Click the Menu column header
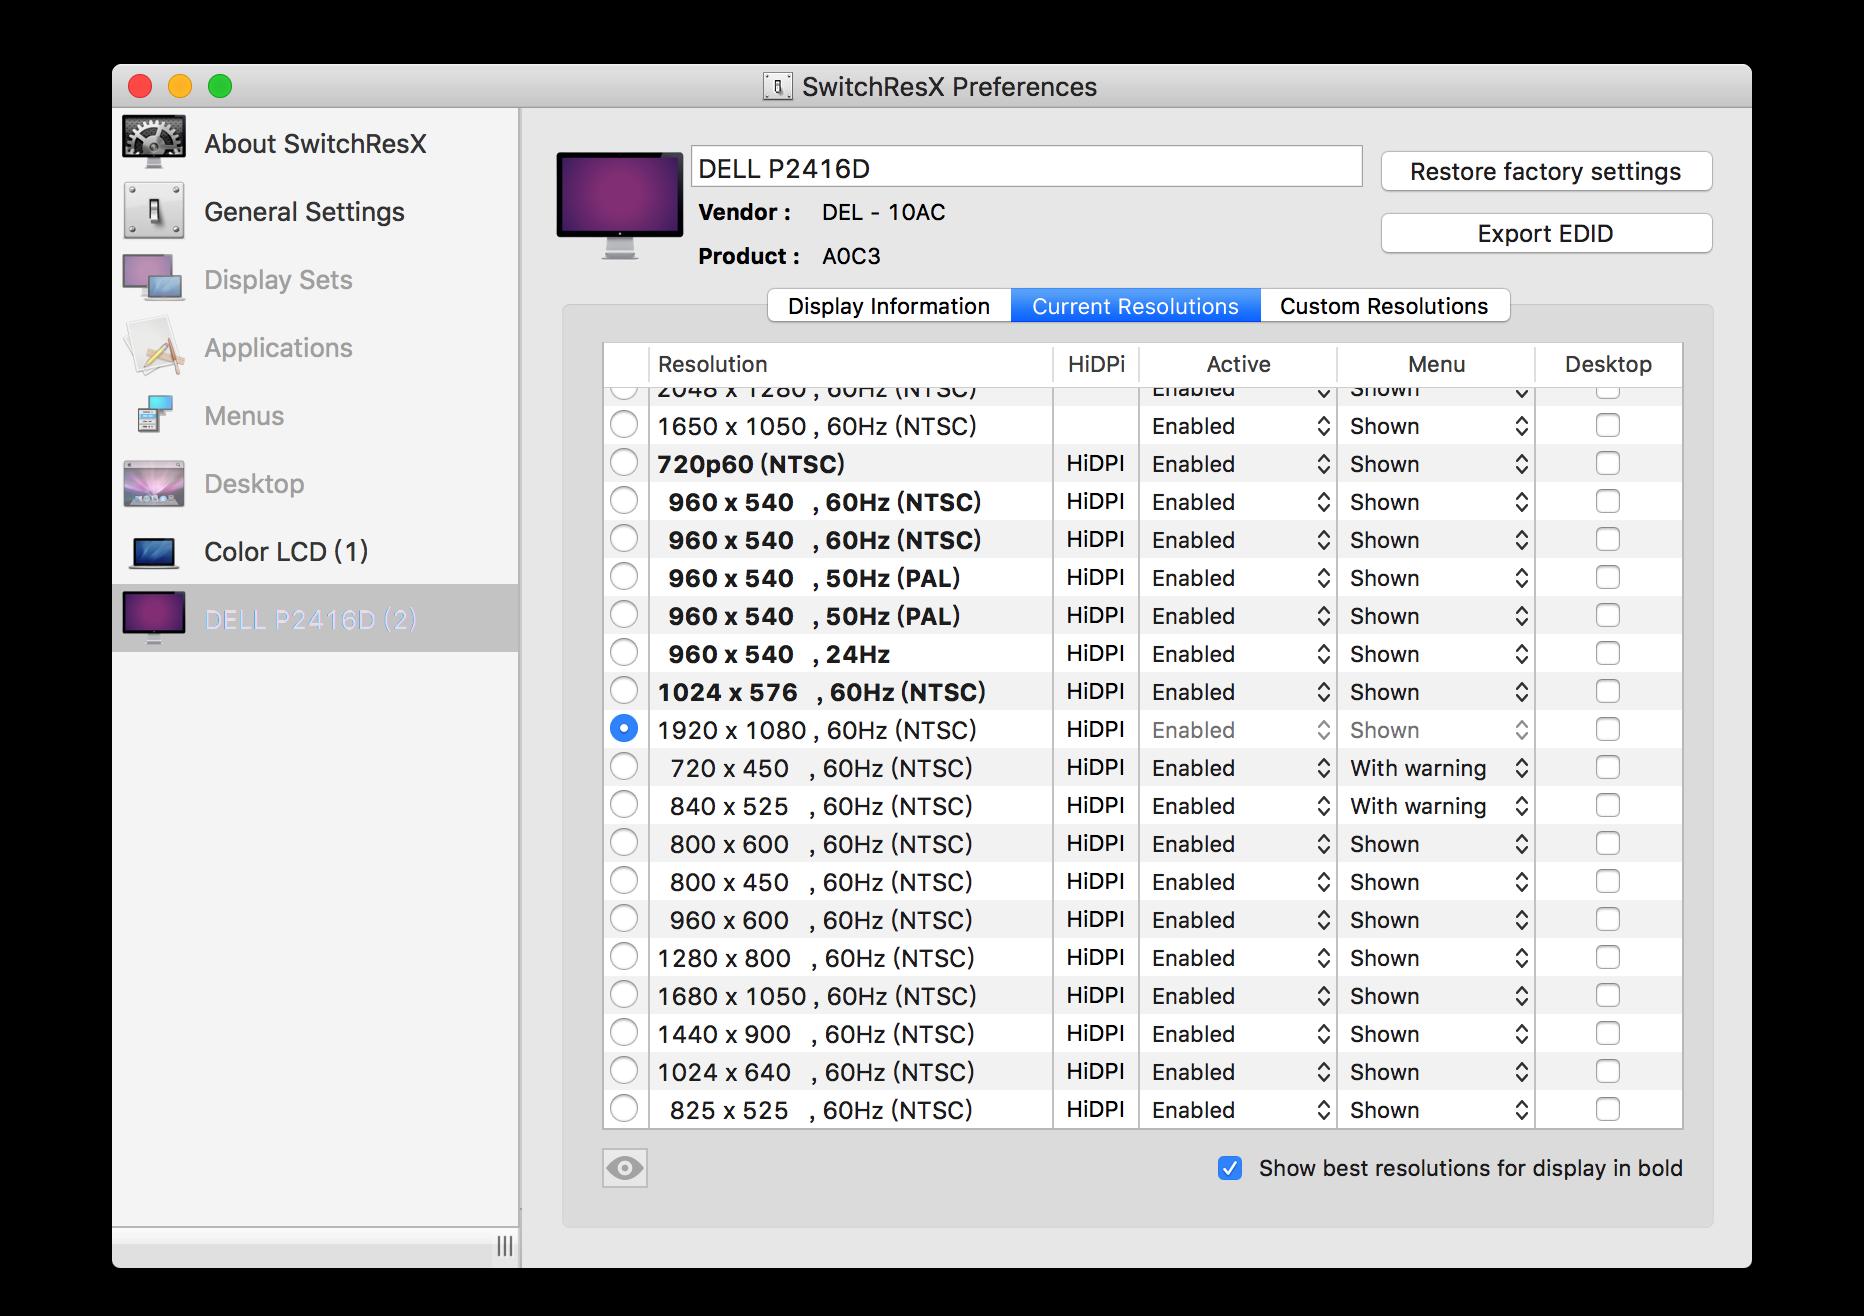The height and width of the screenshot is (1316, 1864). point(1436,364)
